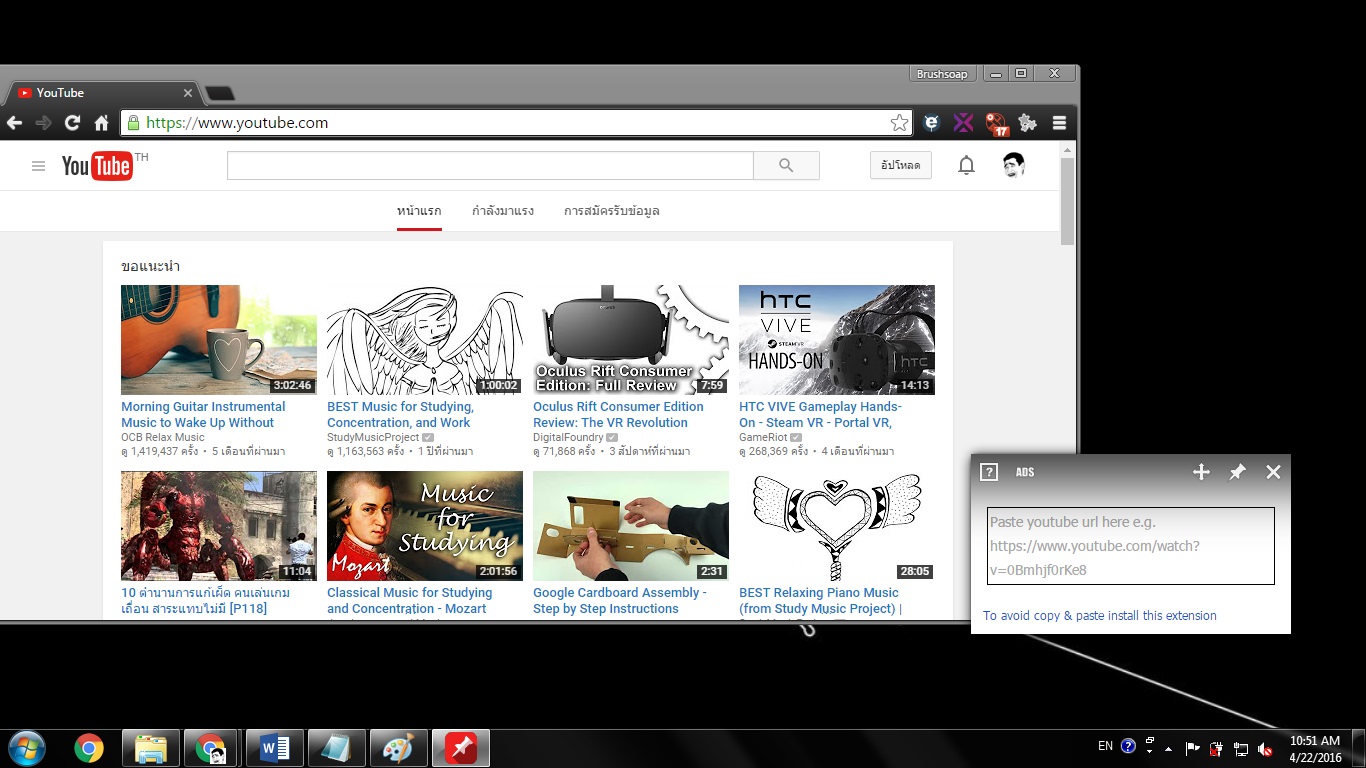Click the plus icon in floating widget
1366x768 pixels.
(1201, 472)
